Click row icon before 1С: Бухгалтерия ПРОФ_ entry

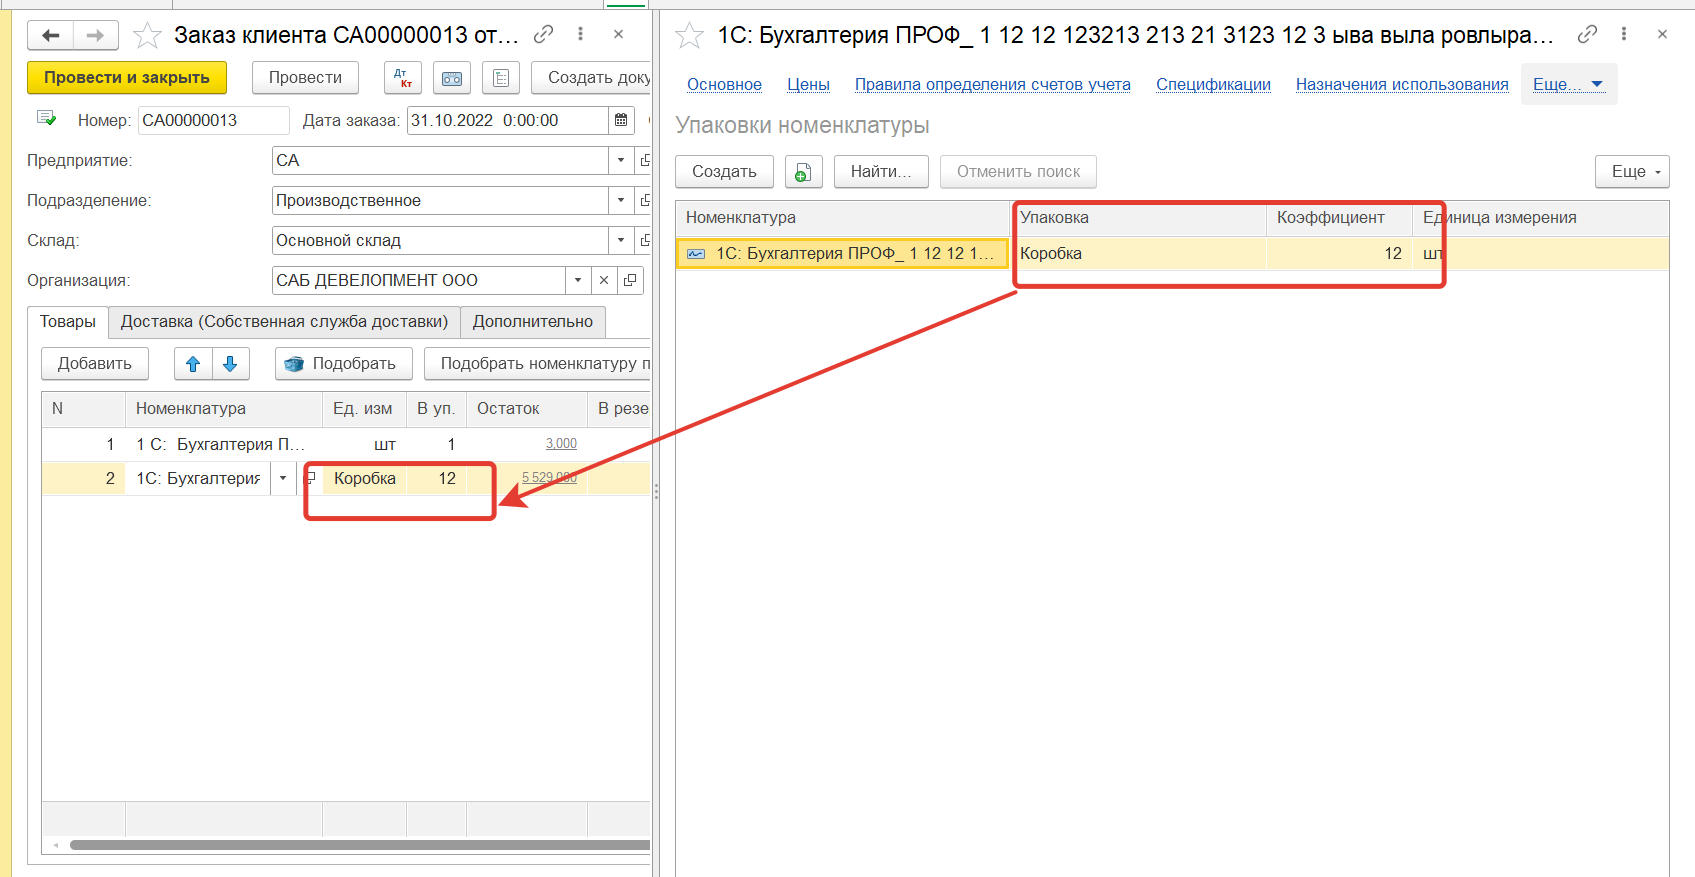696,254
